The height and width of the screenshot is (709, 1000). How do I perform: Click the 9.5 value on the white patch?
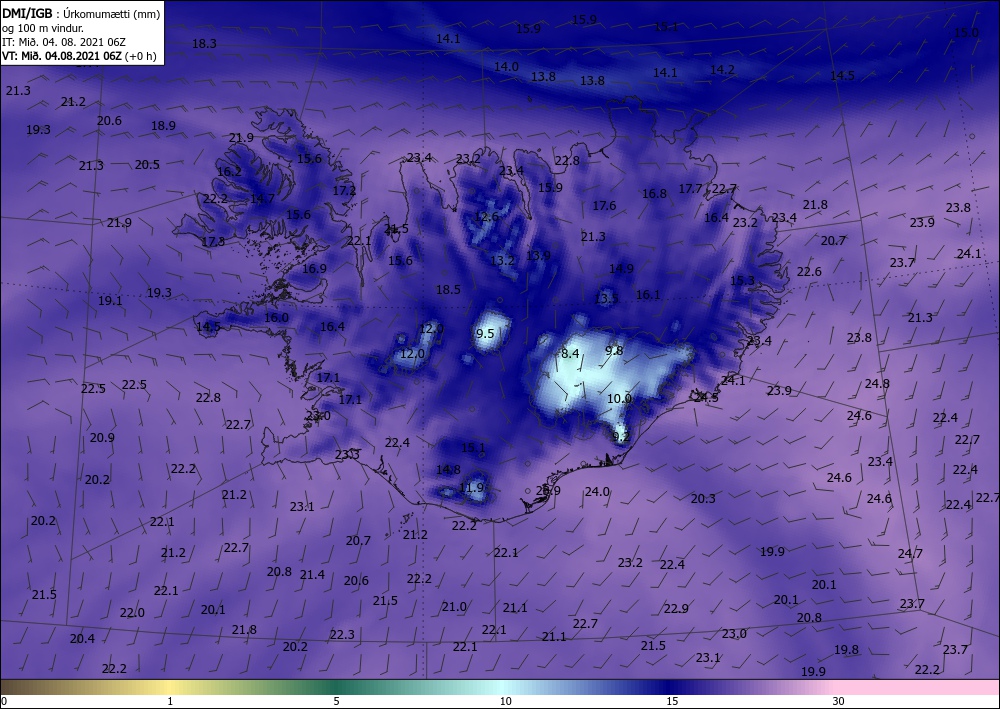(x=485, y=333)
